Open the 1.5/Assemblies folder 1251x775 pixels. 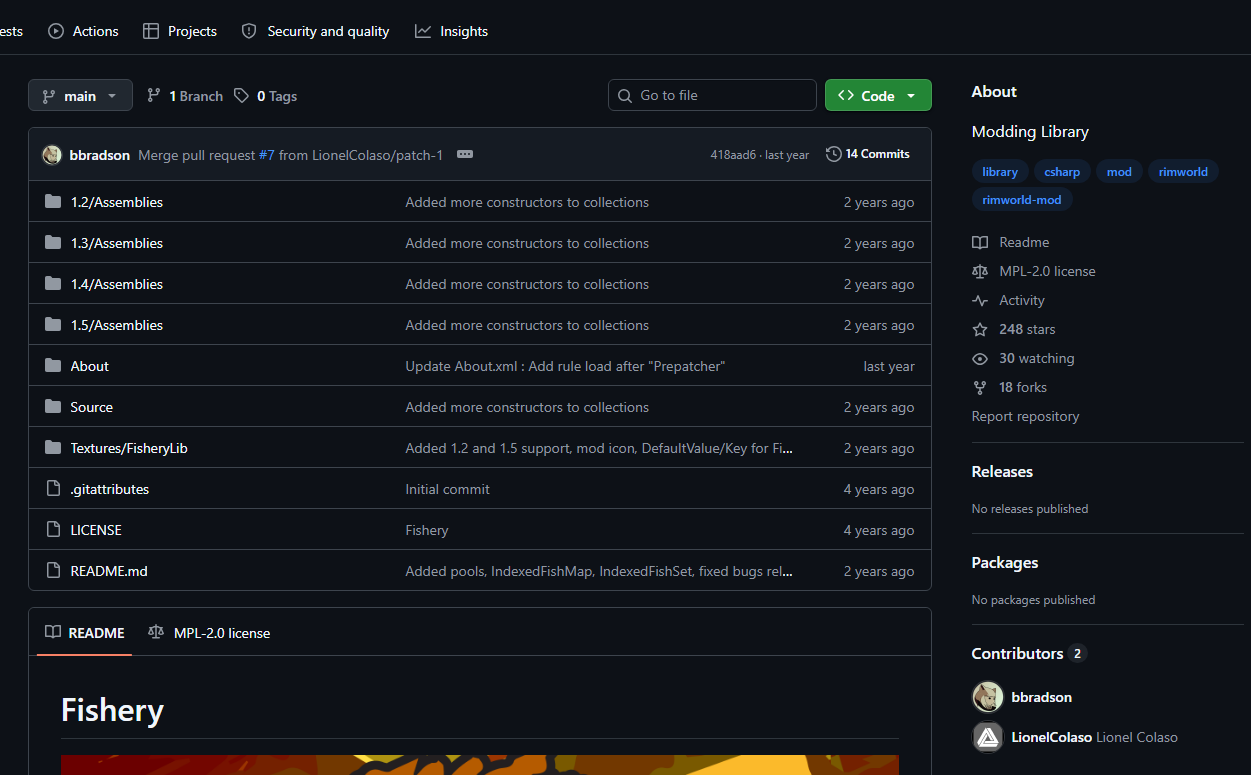click(117, 325)
